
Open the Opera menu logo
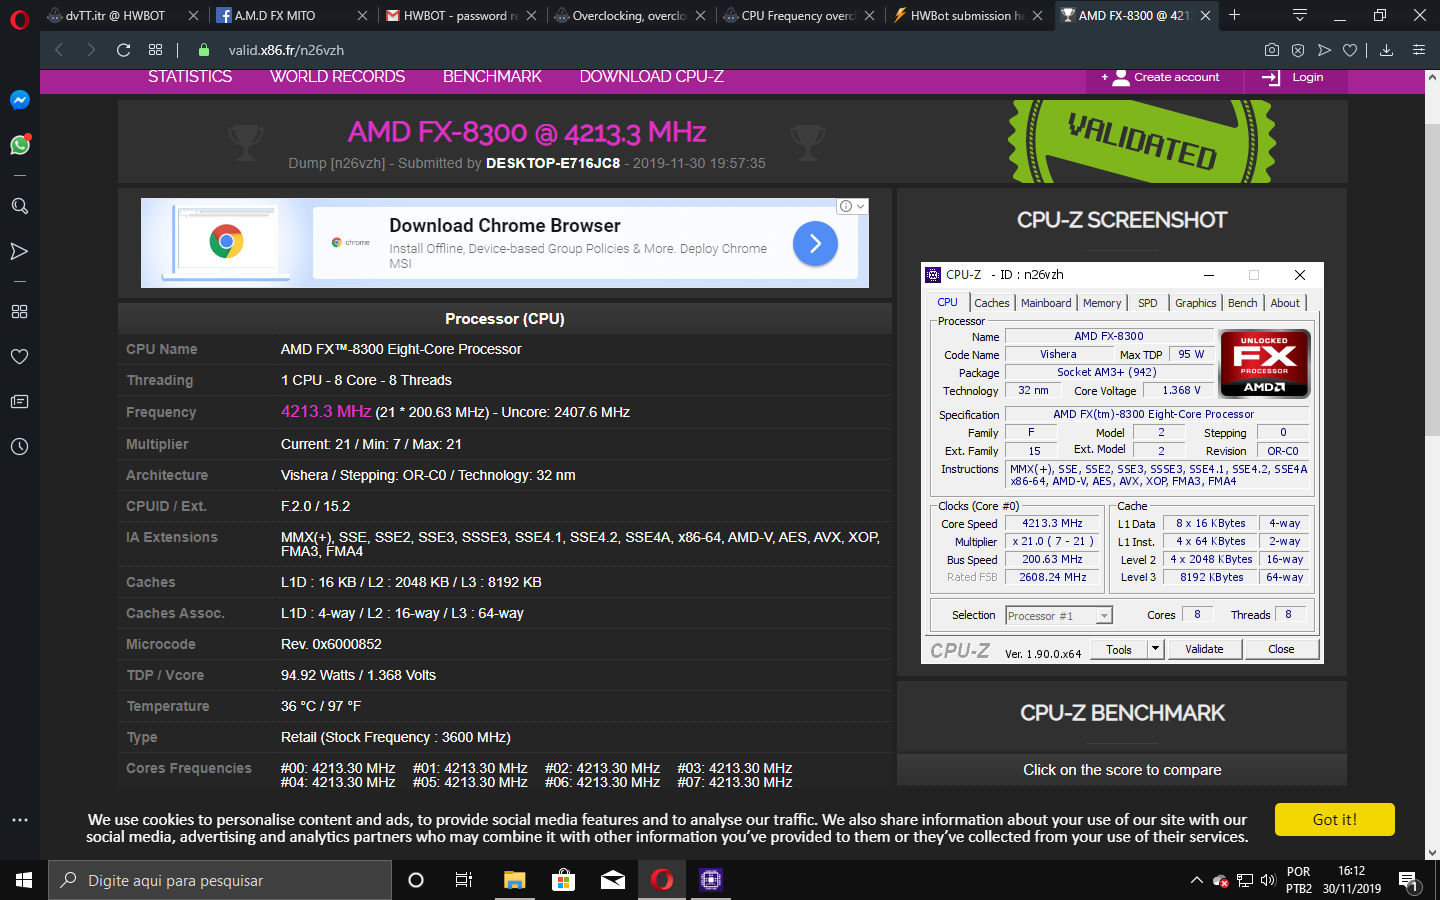tap(20, 19)
